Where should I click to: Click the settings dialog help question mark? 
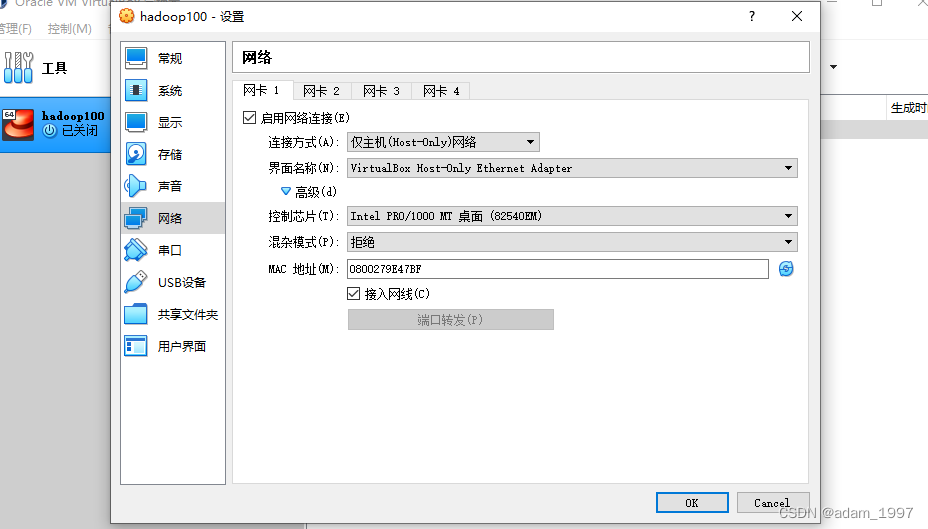point(752,16)
